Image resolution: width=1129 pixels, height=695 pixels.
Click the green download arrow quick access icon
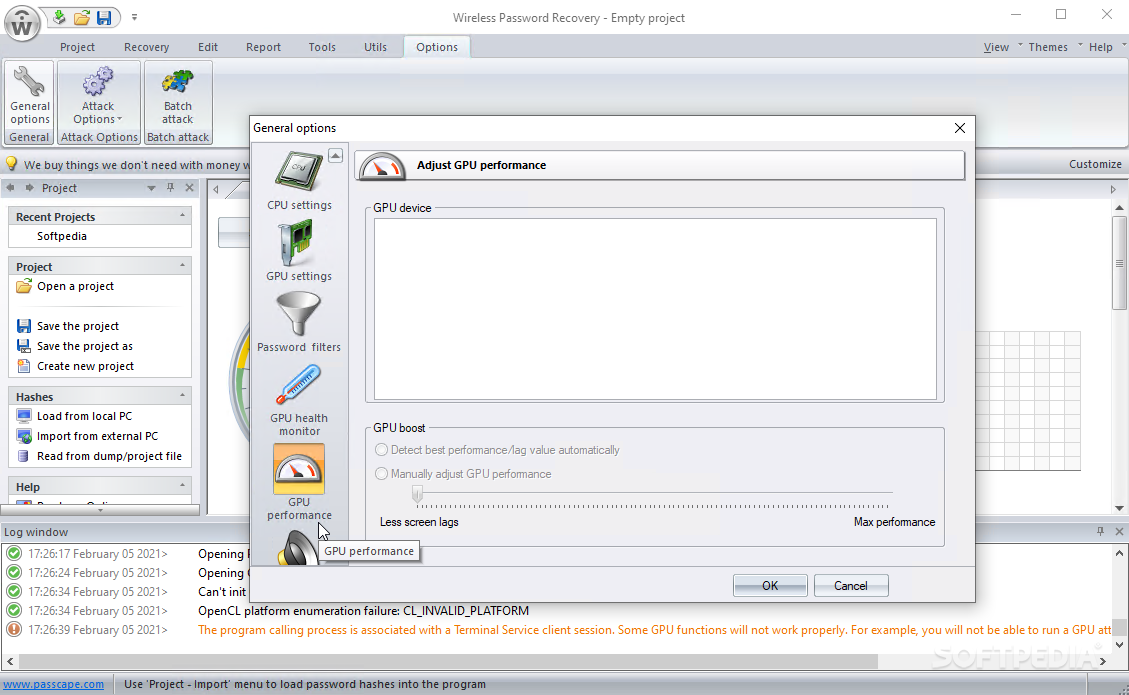(x=60, y=17)
